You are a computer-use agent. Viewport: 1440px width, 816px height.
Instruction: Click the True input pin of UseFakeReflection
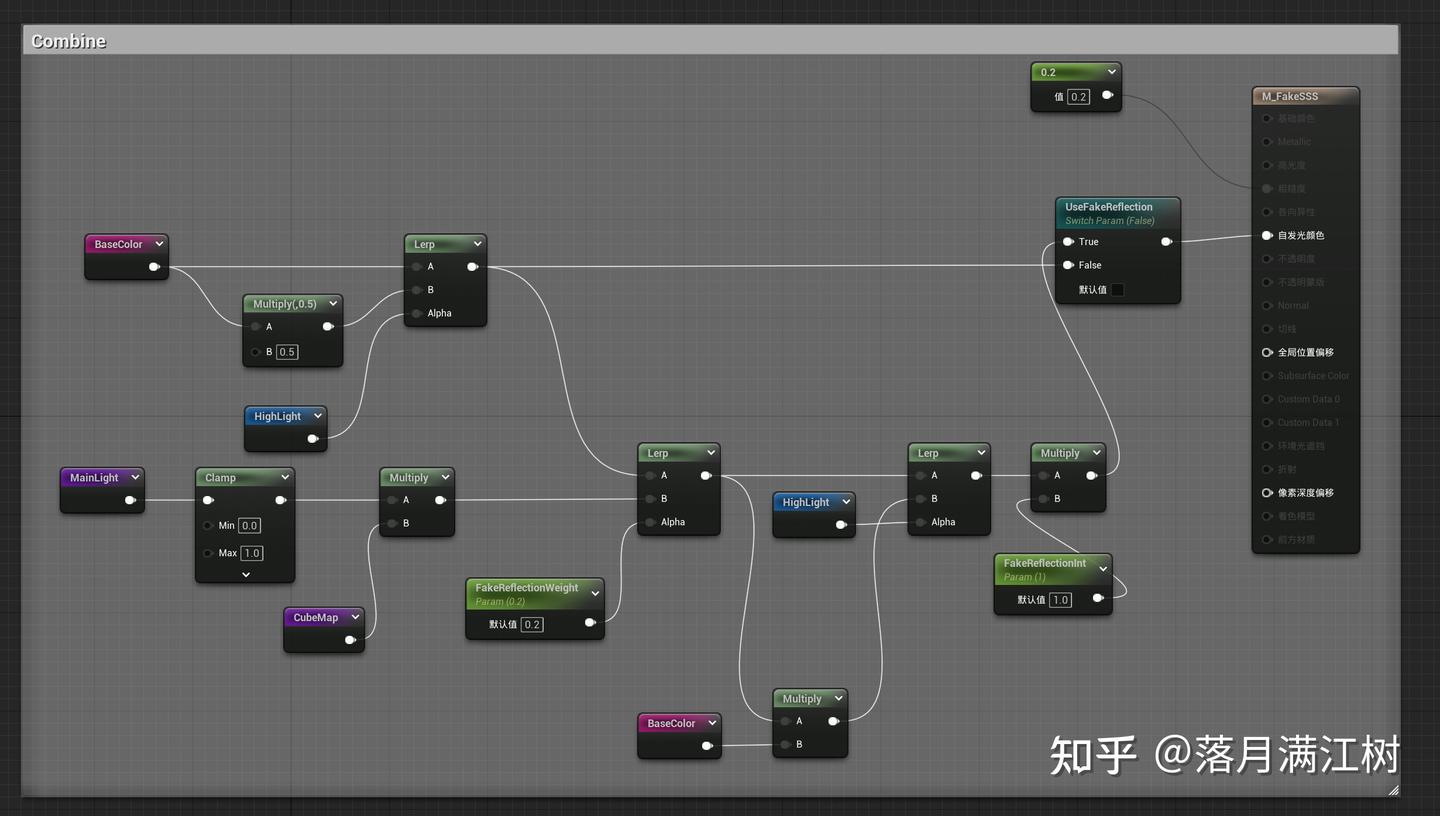[1068, 242]
